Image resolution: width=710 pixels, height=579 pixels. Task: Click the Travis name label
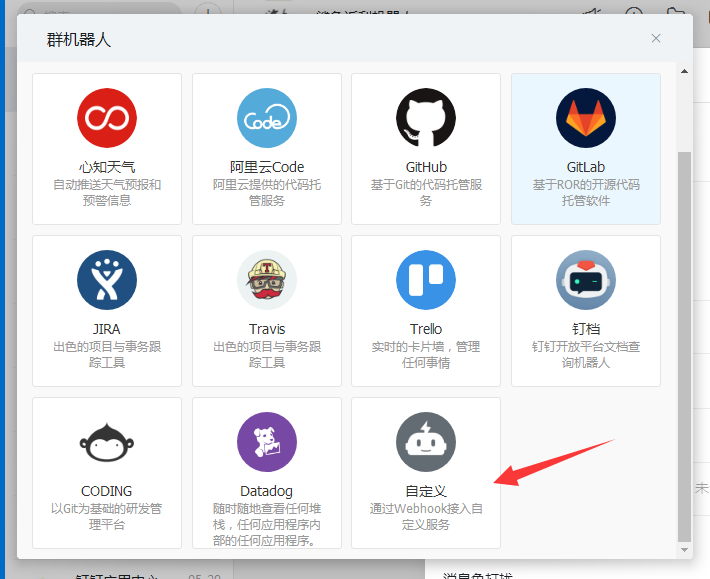[x=267, y=329]
